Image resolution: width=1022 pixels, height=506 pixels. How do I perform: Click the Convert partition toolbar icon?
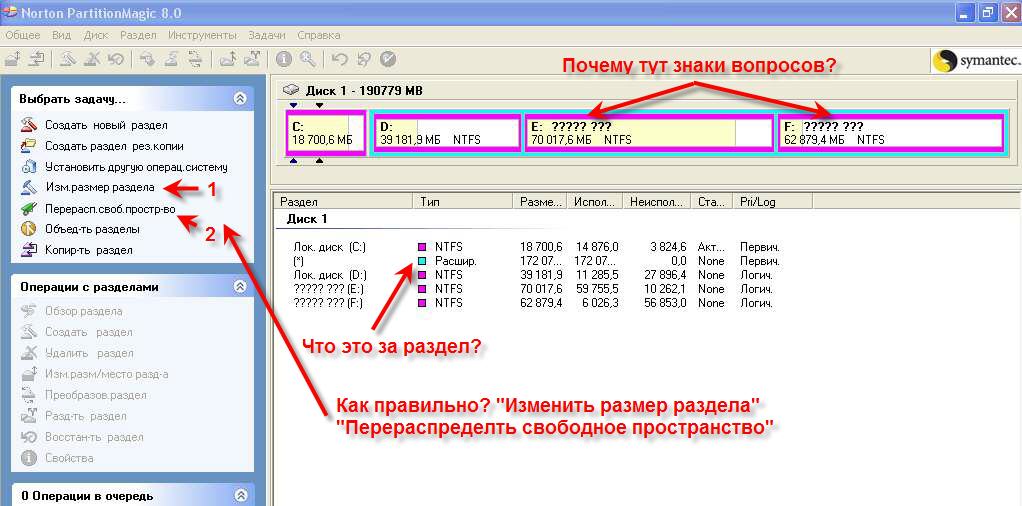coord(195,59)
